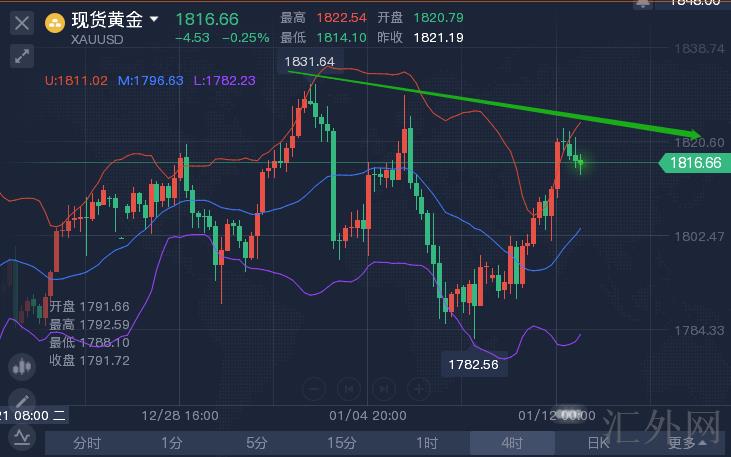Click the zoom out minus button
This screenshot has height=457, width=731.
[313, 388]
